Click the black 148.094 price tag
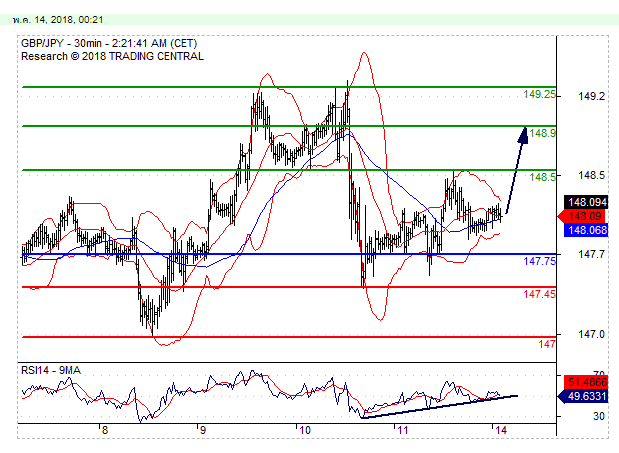The image size is (619, 453). click(586, 202)
